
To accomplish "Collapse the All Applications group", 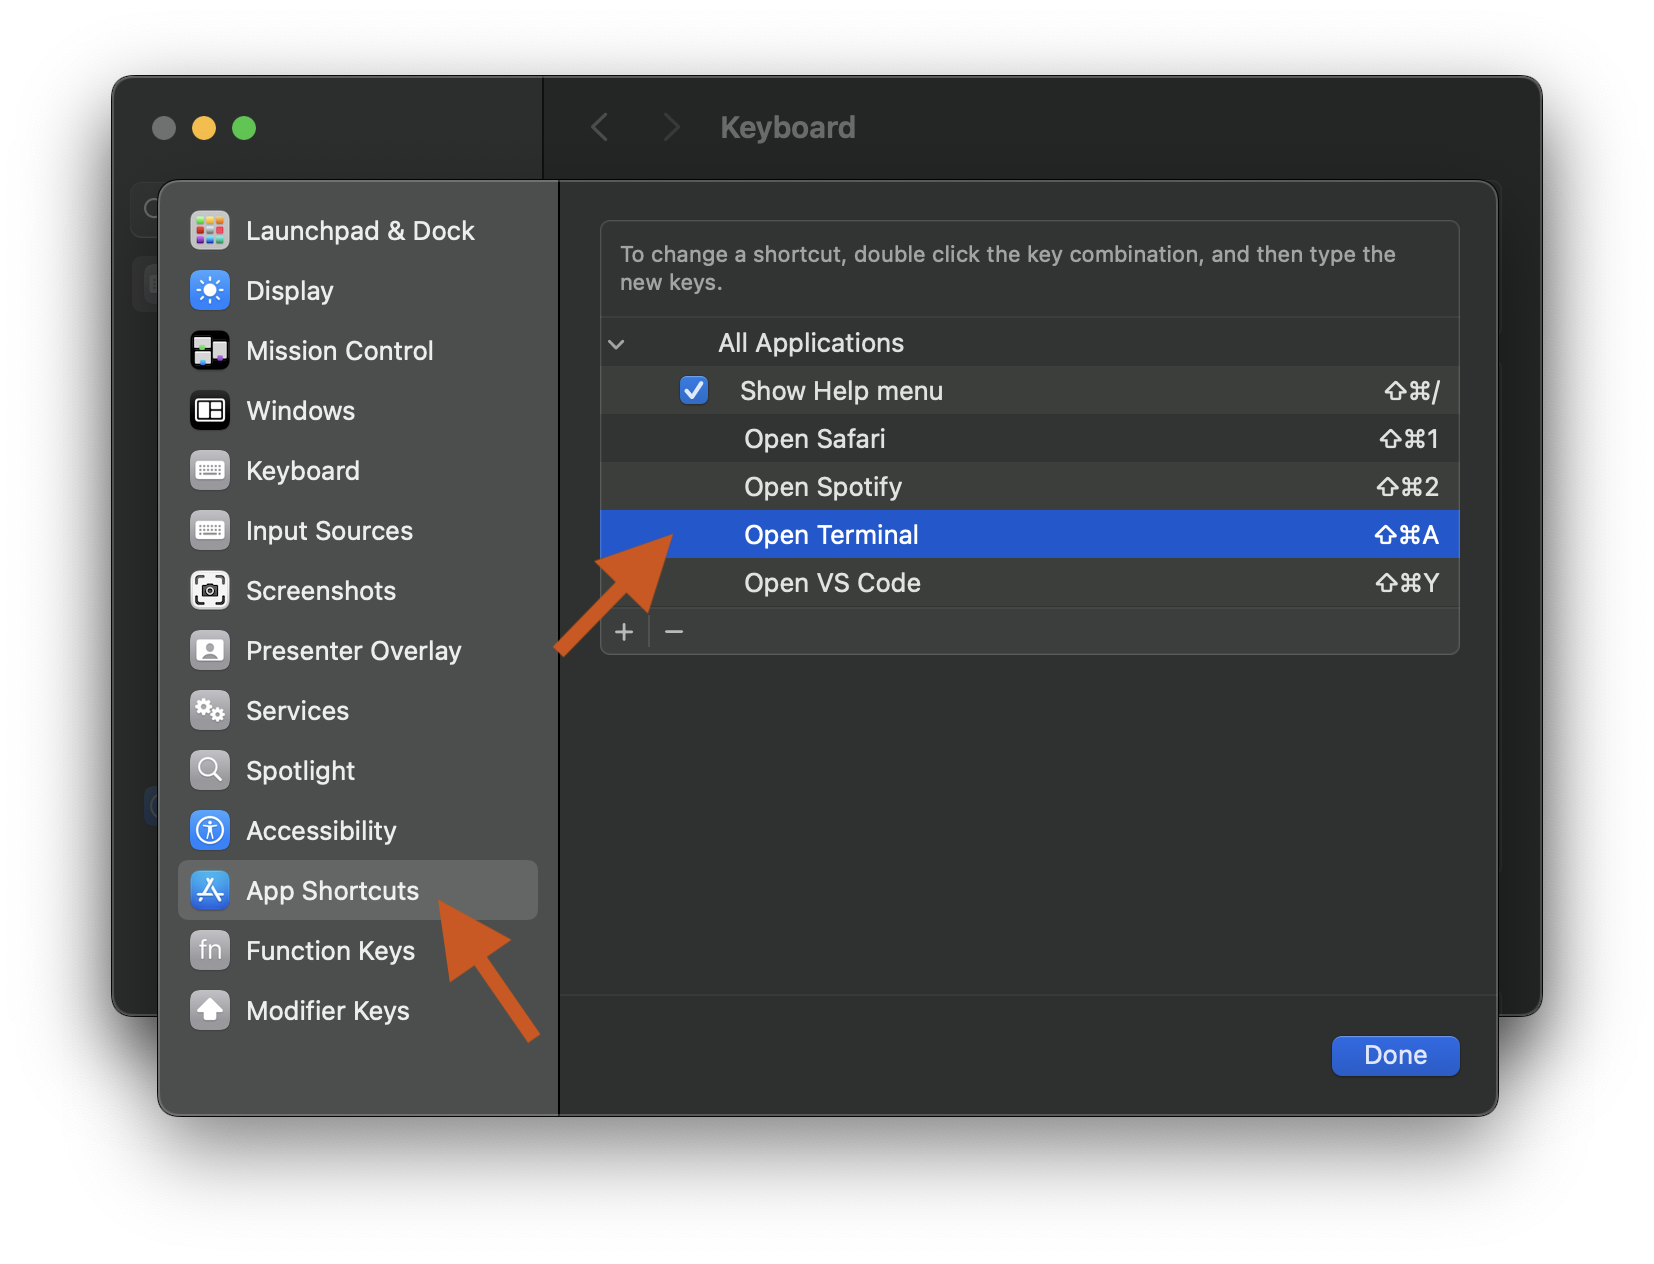I will tap(617, 344).
